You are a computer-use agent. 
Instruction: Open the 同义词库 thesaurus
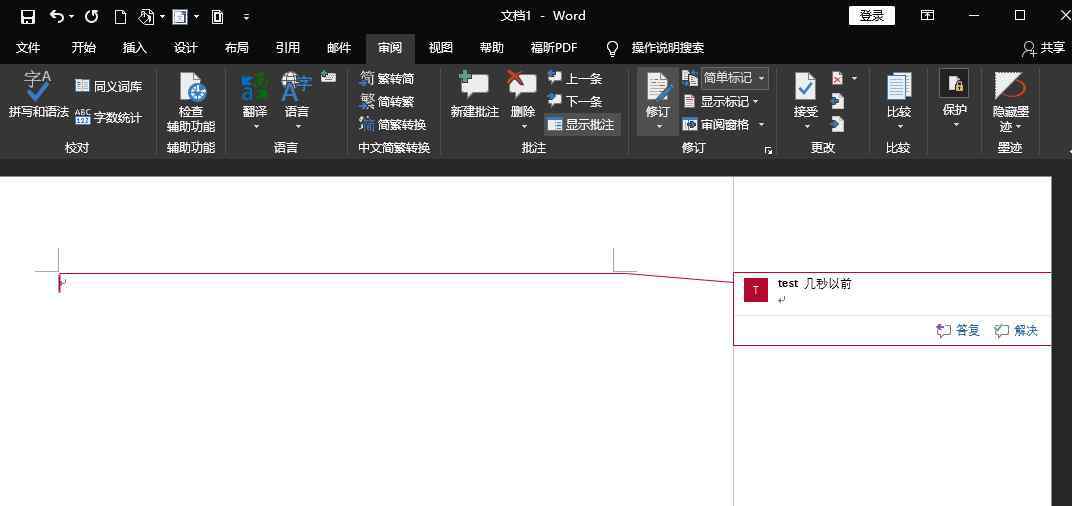(x=108, y=86)
